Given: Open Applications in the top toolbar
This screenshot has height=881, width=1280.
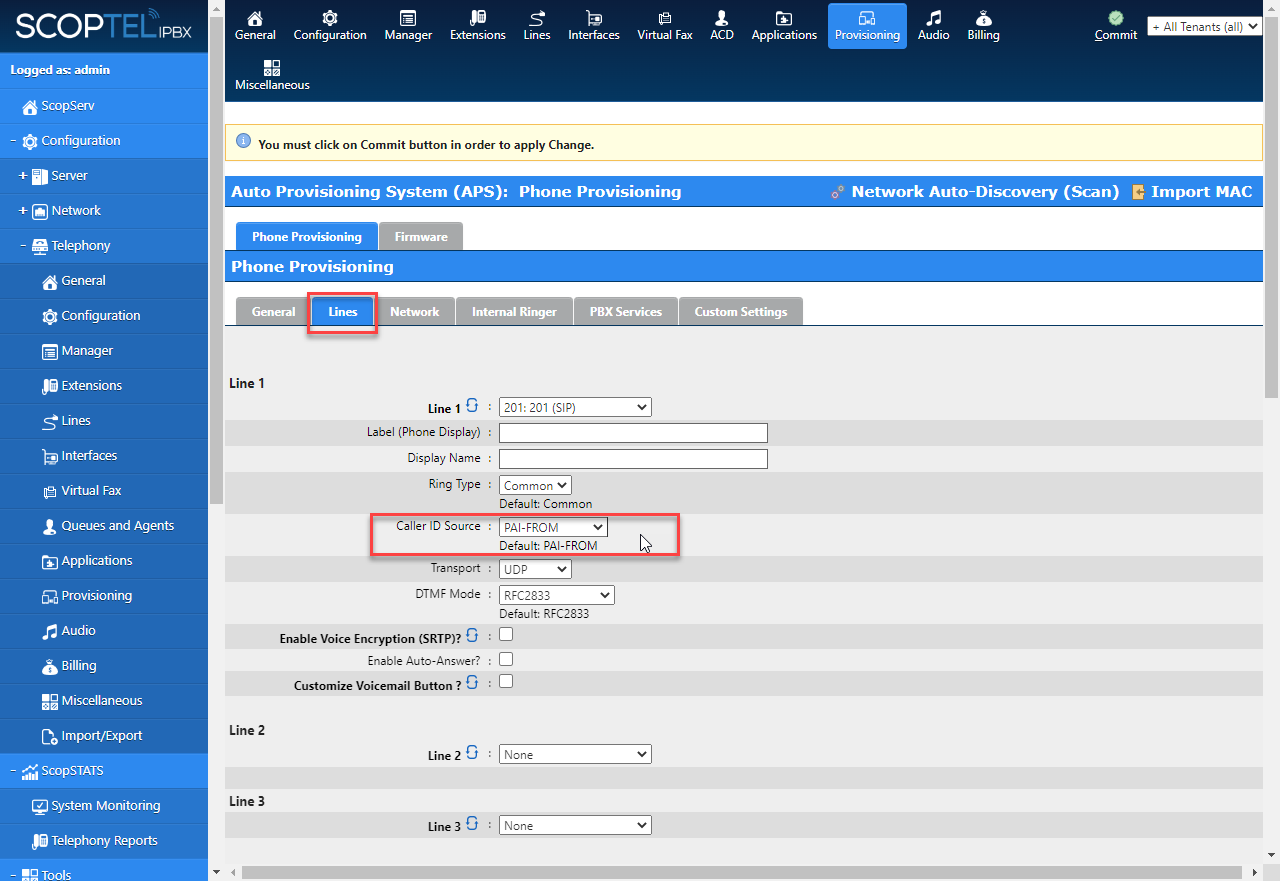Looking at the screenshot, I should 784,26.
